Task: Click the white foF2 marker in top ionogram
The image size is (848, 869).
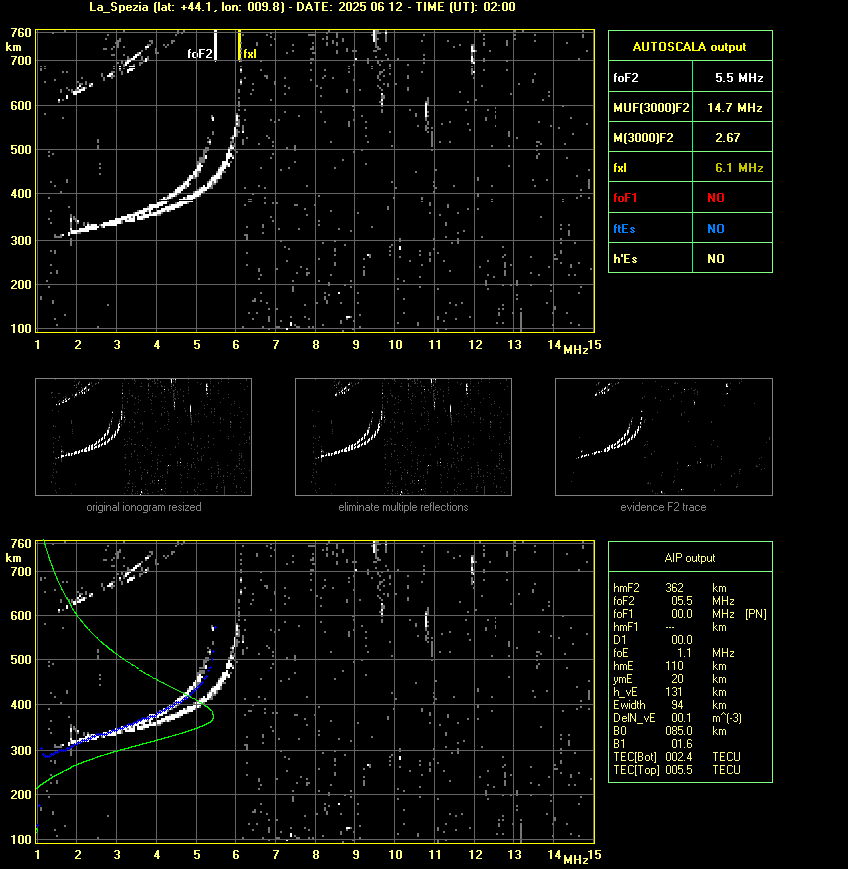Action: pos(216,45)
